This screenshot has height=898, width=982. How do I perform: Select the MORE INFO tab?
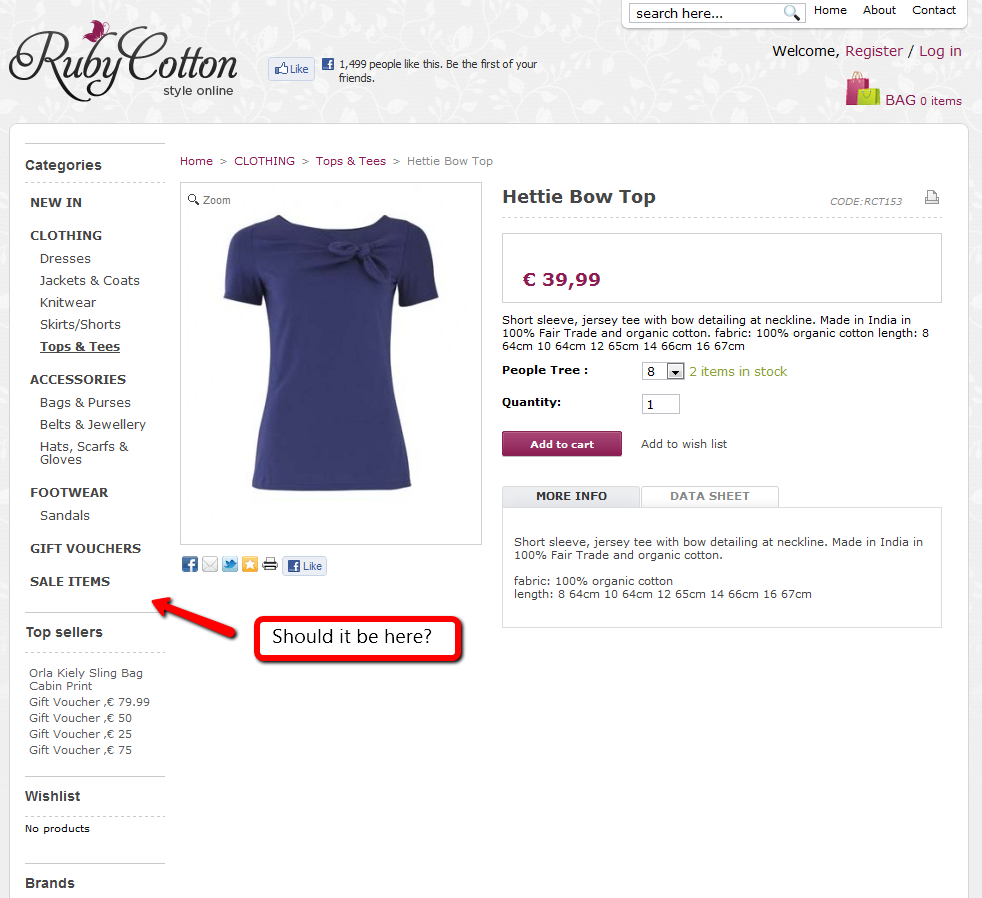571,496
